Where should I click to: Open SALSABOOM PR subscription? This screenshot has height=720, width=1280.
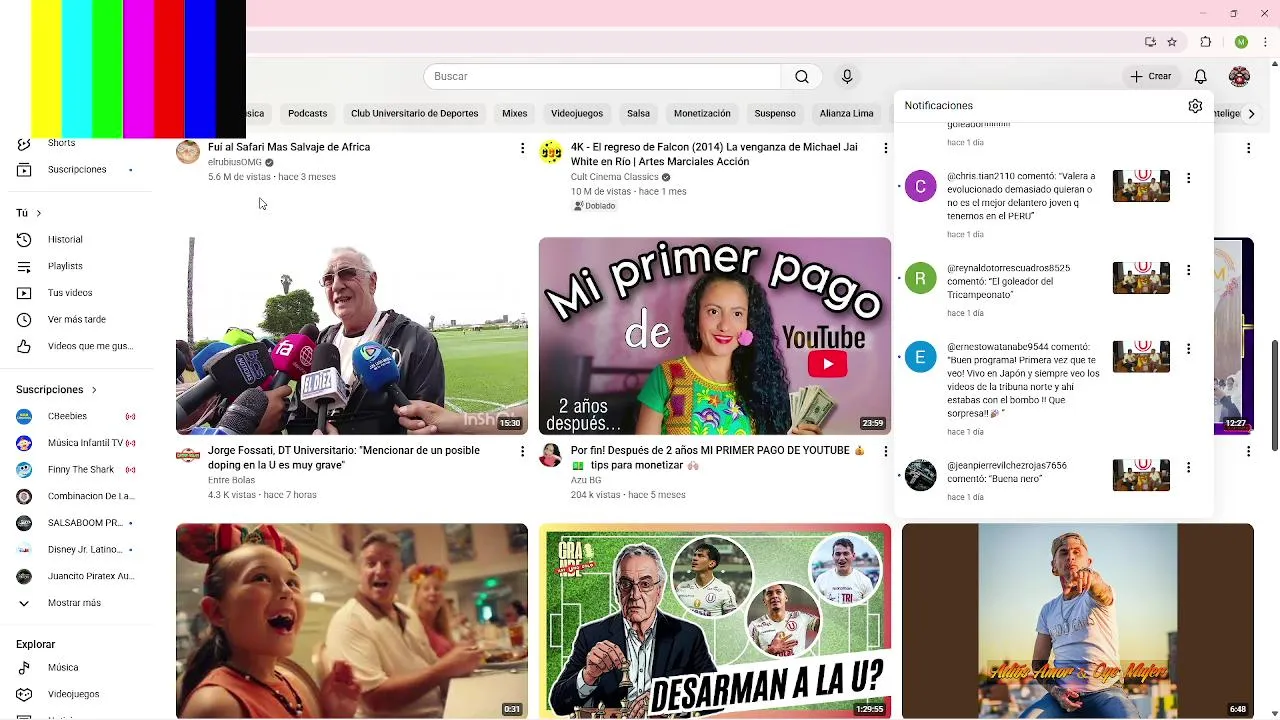click(77, 523)
